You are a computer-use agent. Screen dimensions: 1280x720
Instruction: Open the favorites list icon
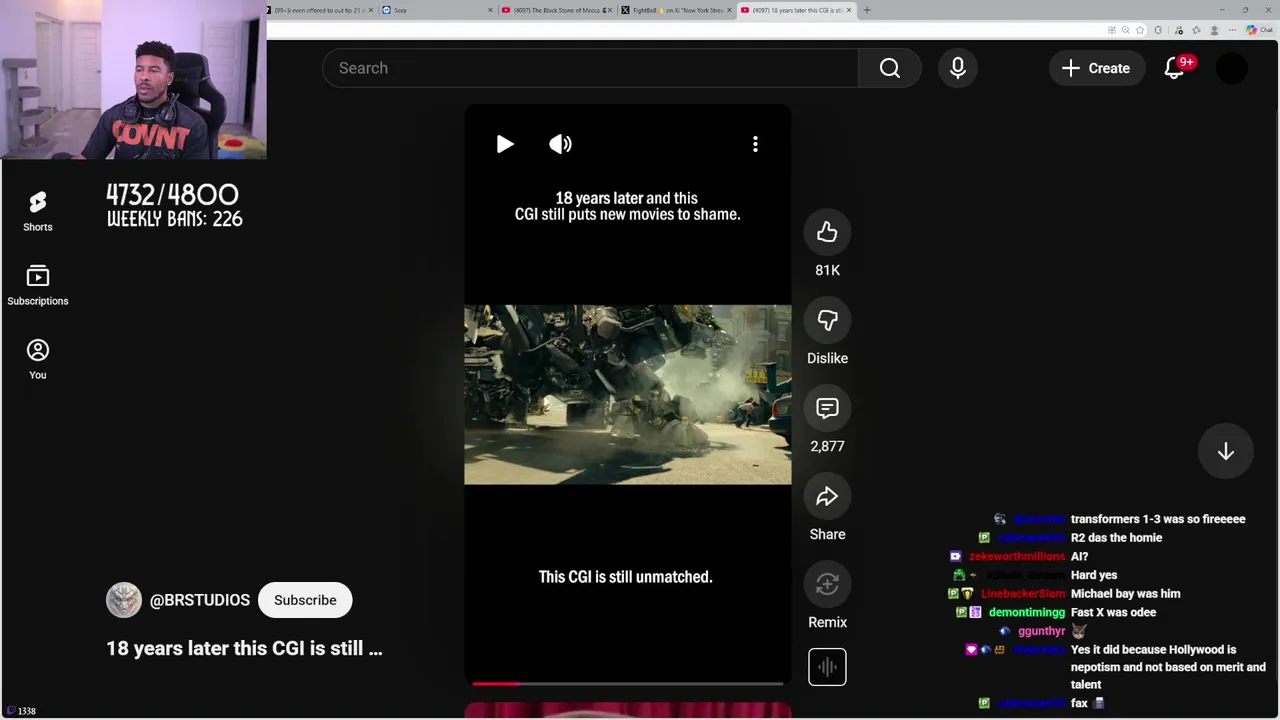[x=1196, y=30]
